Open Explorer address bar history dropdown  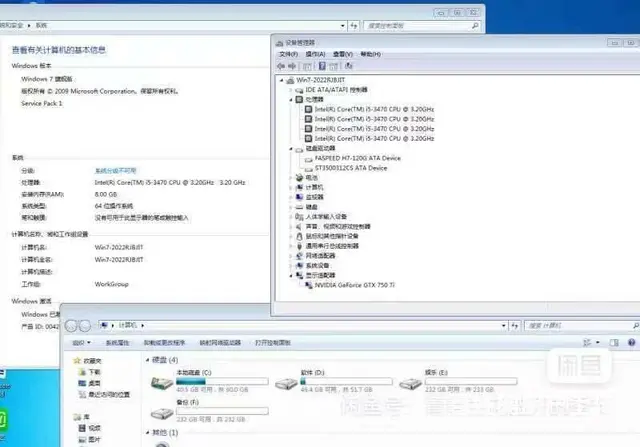point(504,326)
